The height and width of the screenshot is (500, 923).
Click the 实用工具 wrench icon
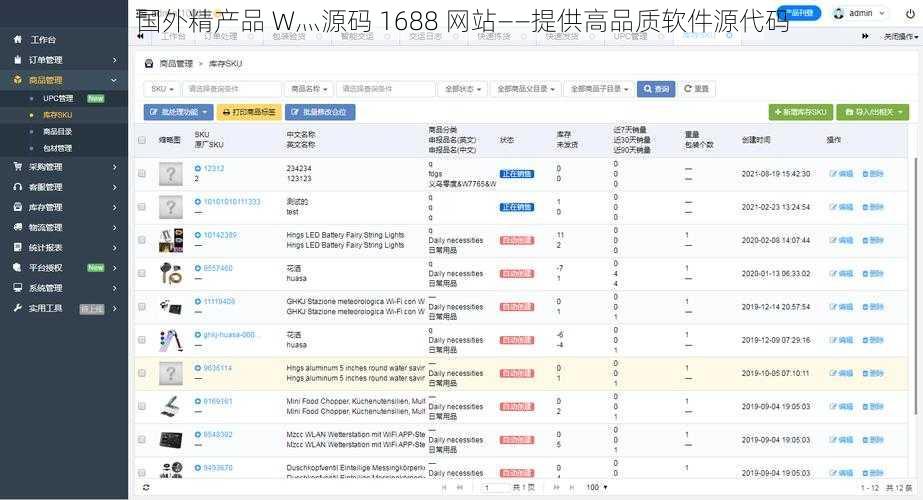coord(18,308)
